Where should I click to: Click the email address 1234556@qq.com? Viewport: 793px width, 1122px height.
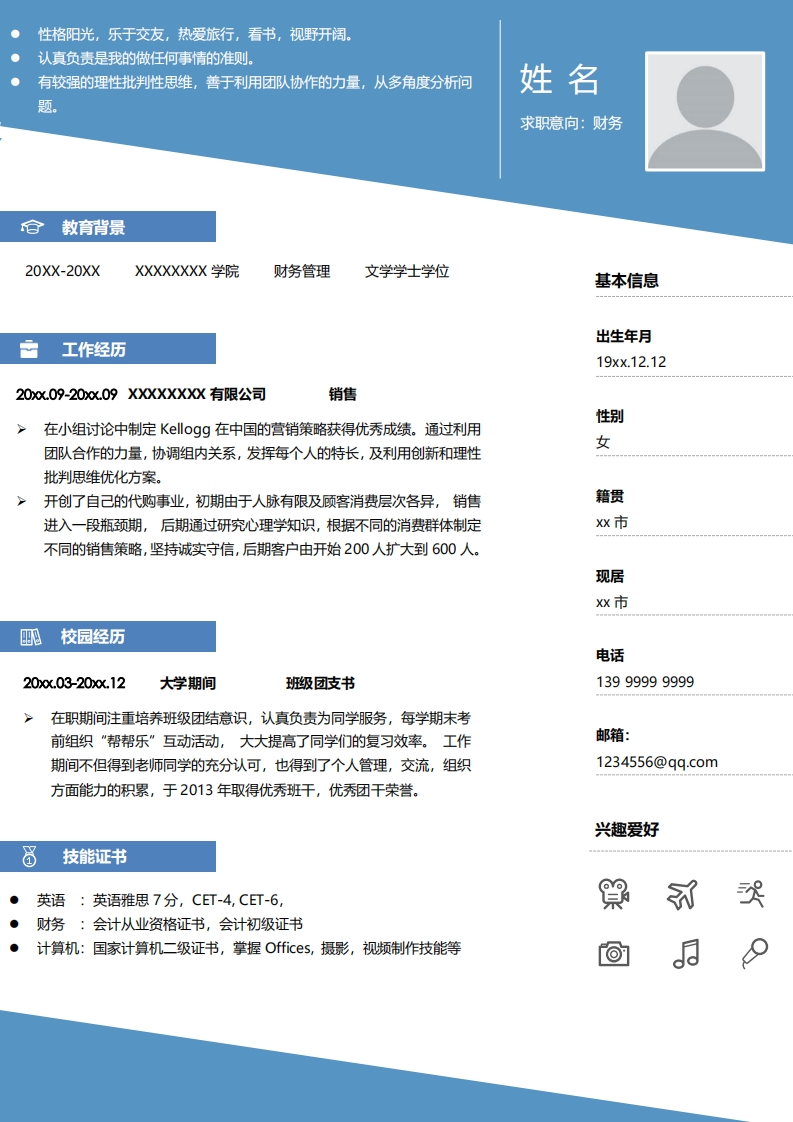pyautogui.click(x=657, y=762)
